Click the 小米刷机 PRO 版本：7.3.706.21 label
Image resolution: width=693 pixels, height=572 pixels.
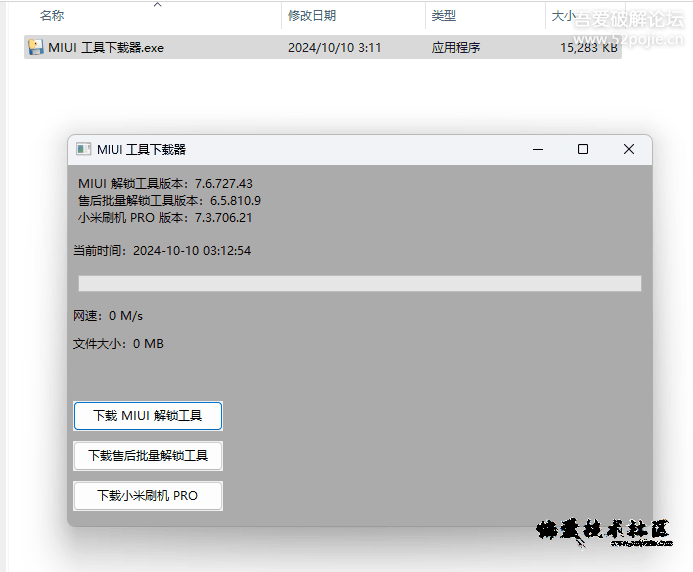pos(165,217)
